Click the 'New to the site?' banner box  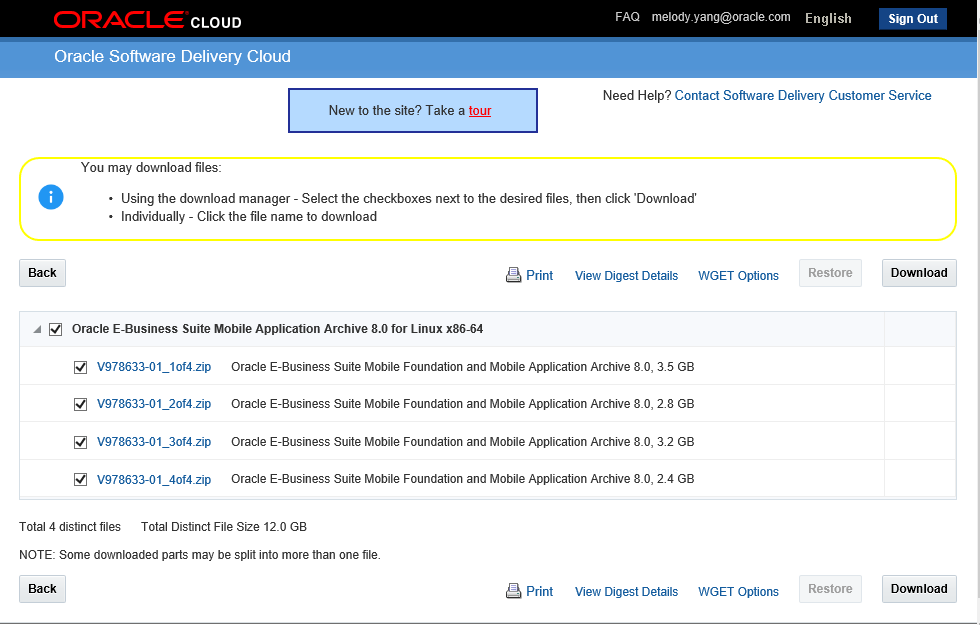coord(412,111)
